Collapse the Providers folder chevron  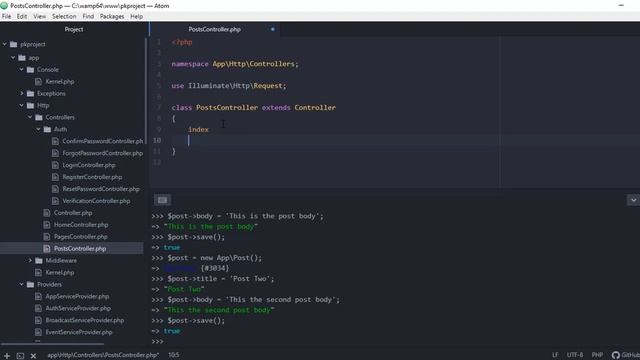point(22,284)
